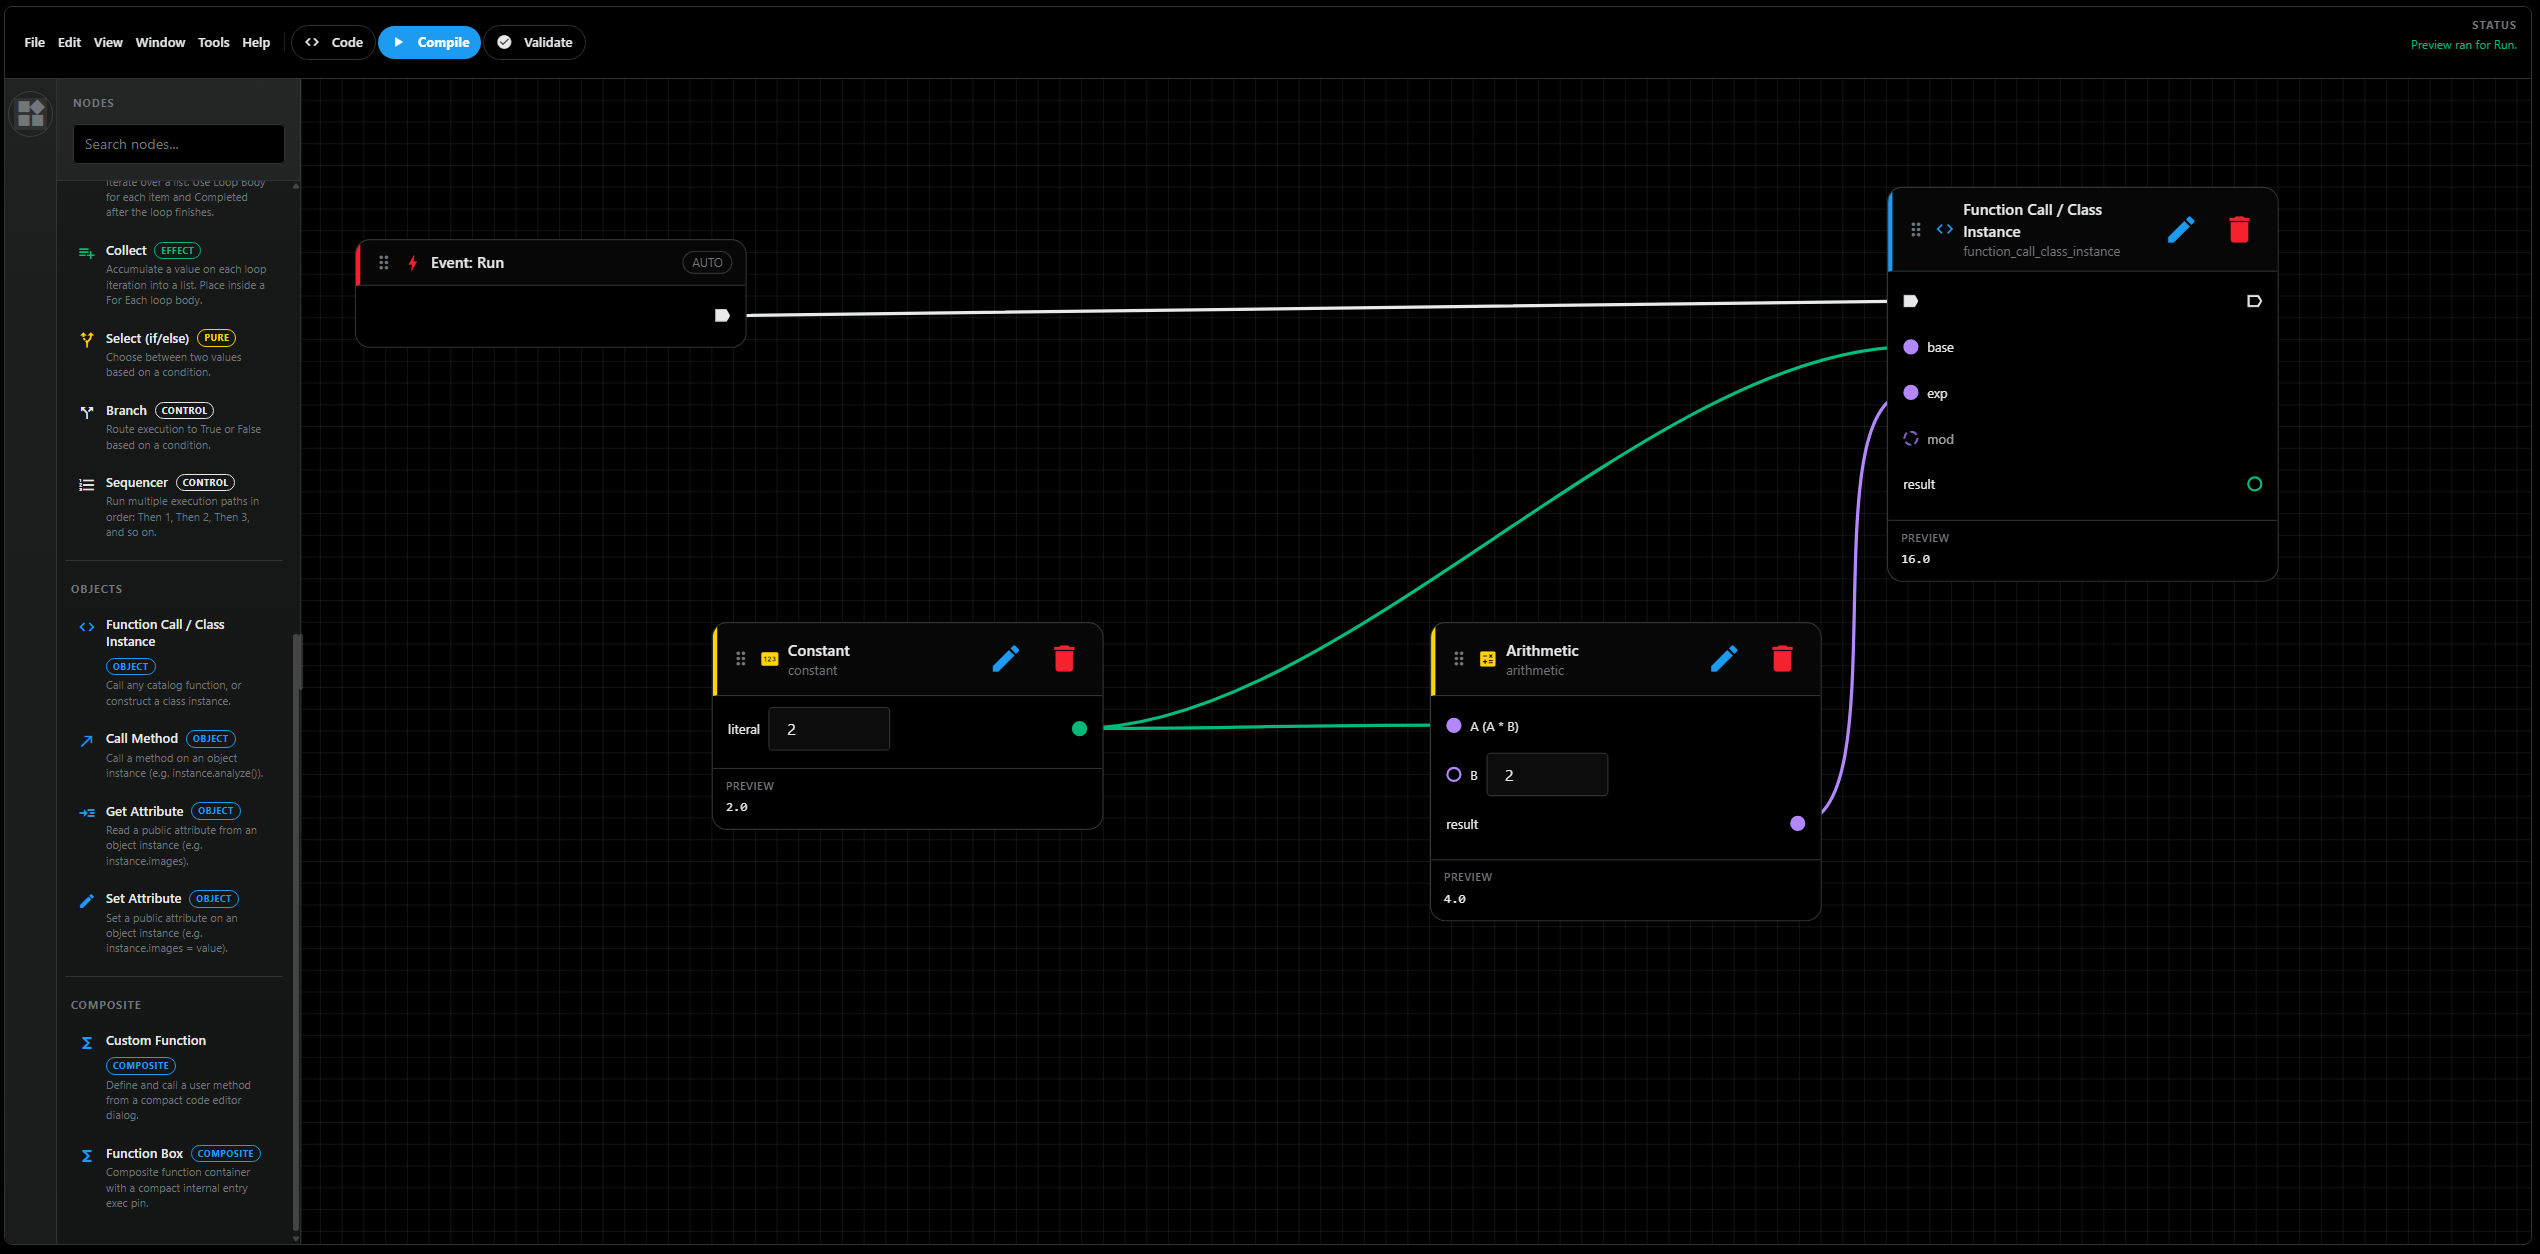Delete the Function Call / Class Instance node
The width and height of the screenshot is (2540, 1254).
[x=2239, y=230]
